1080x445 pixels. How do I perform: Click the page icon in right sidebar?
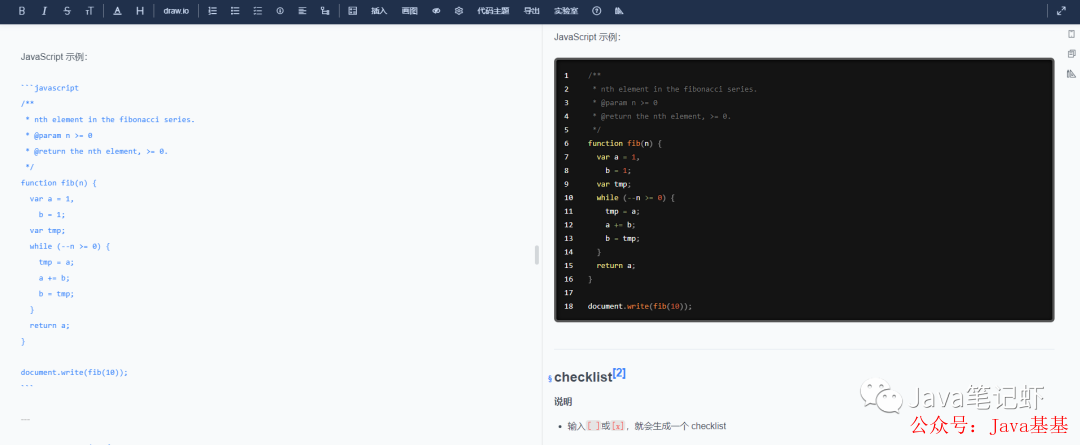tap(1071, 34)
